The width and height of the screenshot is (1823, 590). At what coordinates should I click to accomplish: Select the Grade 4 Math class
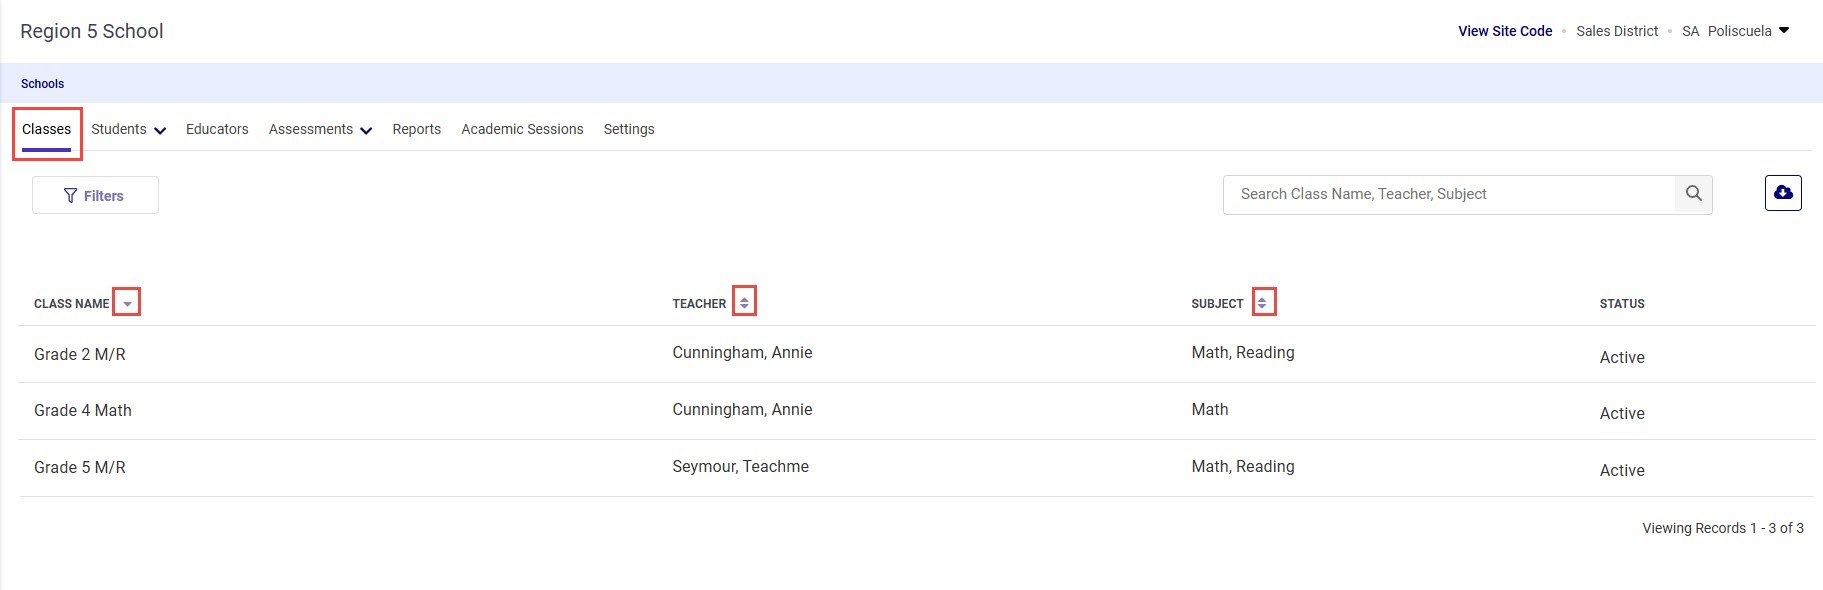(x=83, y=411)
